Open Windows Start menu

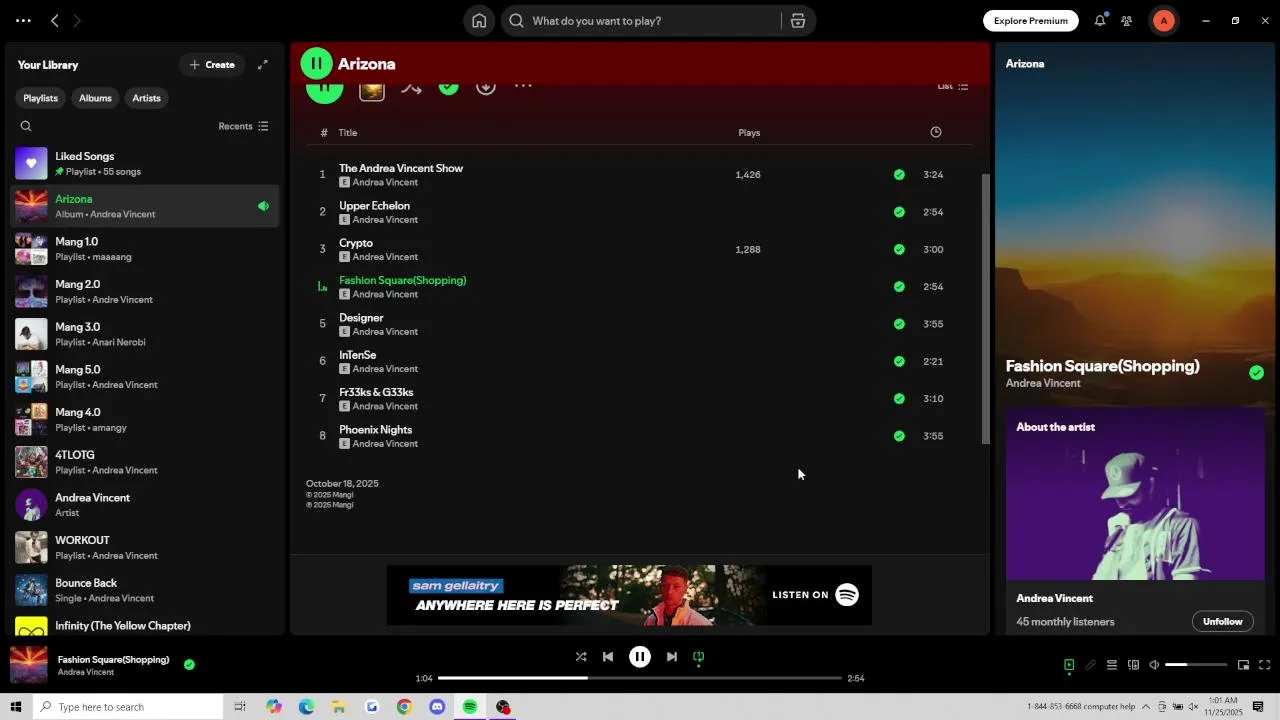(x=16, y=707)
